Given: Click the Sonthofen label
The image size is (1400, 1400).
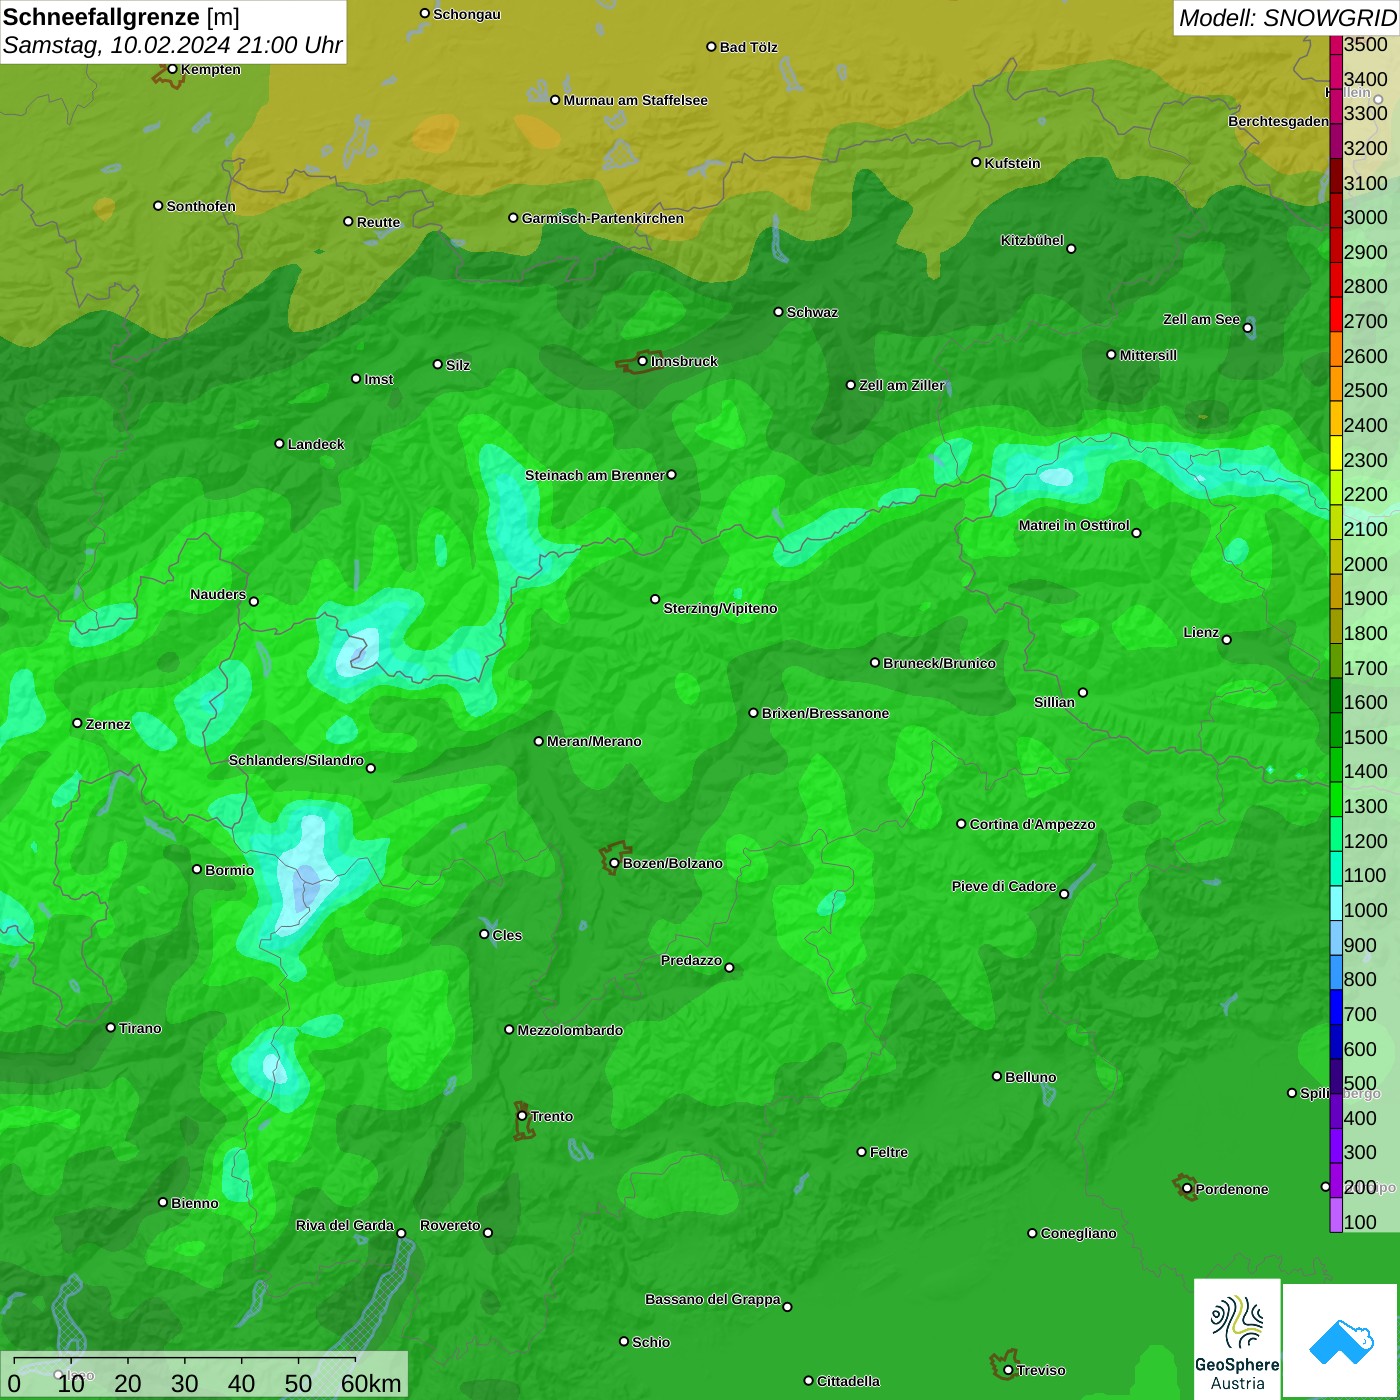Looking at the screenshot, I should pyautogui.click(x=201, y=206).
